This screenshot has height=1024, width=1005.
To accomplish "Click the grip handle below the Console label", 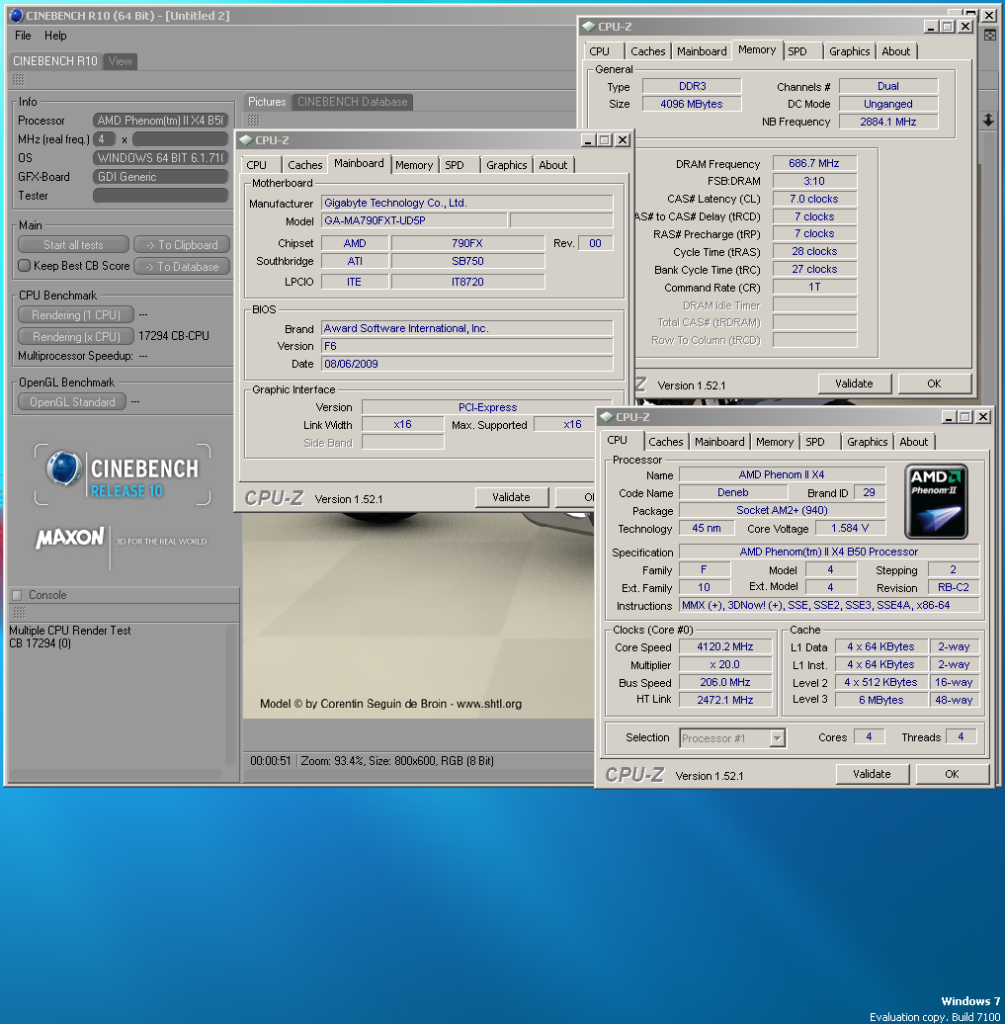I will (19, 612).
